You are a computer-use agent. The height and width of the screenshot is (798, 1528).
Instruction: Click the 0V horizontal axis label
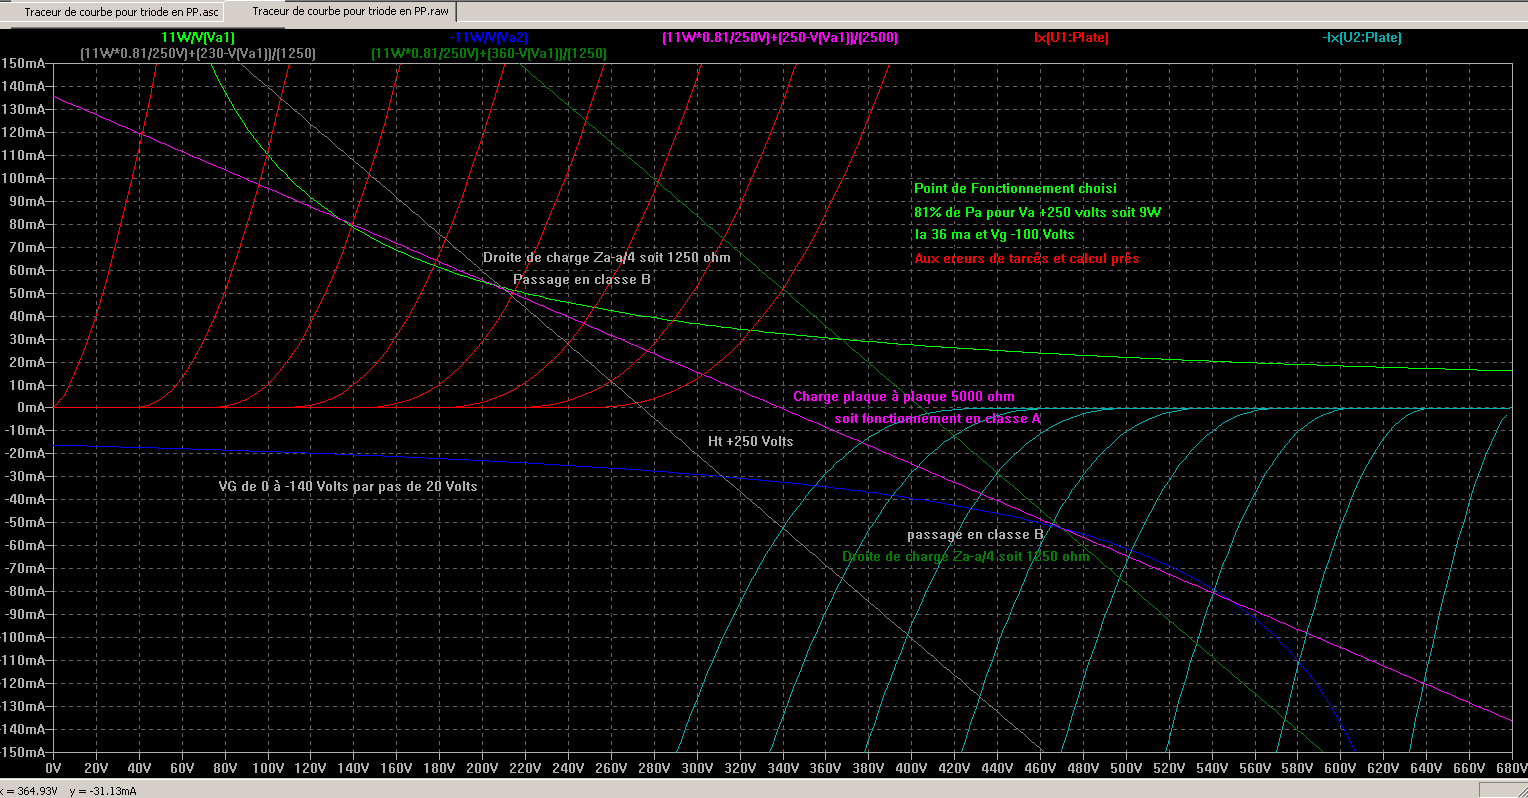[x=54, y=768]
